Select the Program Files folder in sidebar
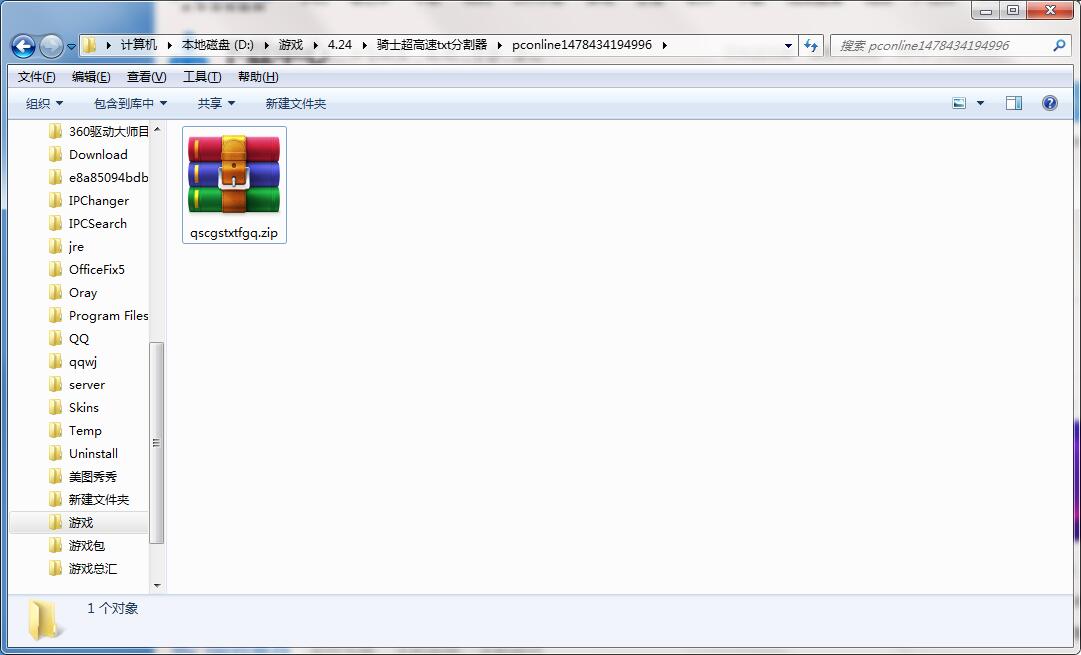The image size is (1081, 655). [x=108, y=315]
